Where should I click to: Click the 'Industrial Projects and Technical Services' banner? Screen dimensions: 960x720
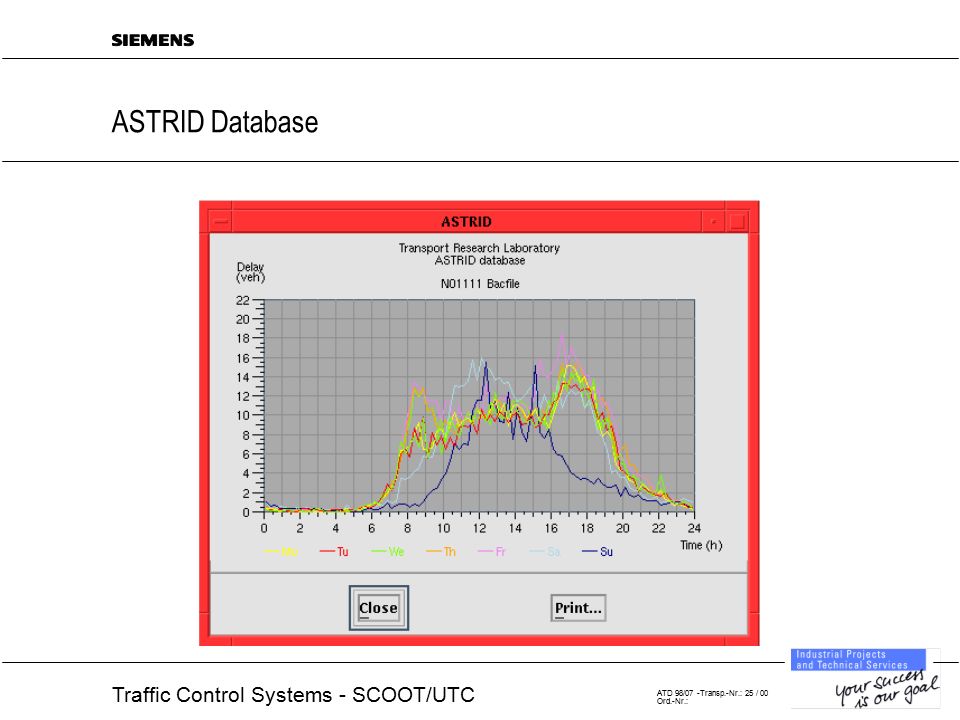click(858, 660)
